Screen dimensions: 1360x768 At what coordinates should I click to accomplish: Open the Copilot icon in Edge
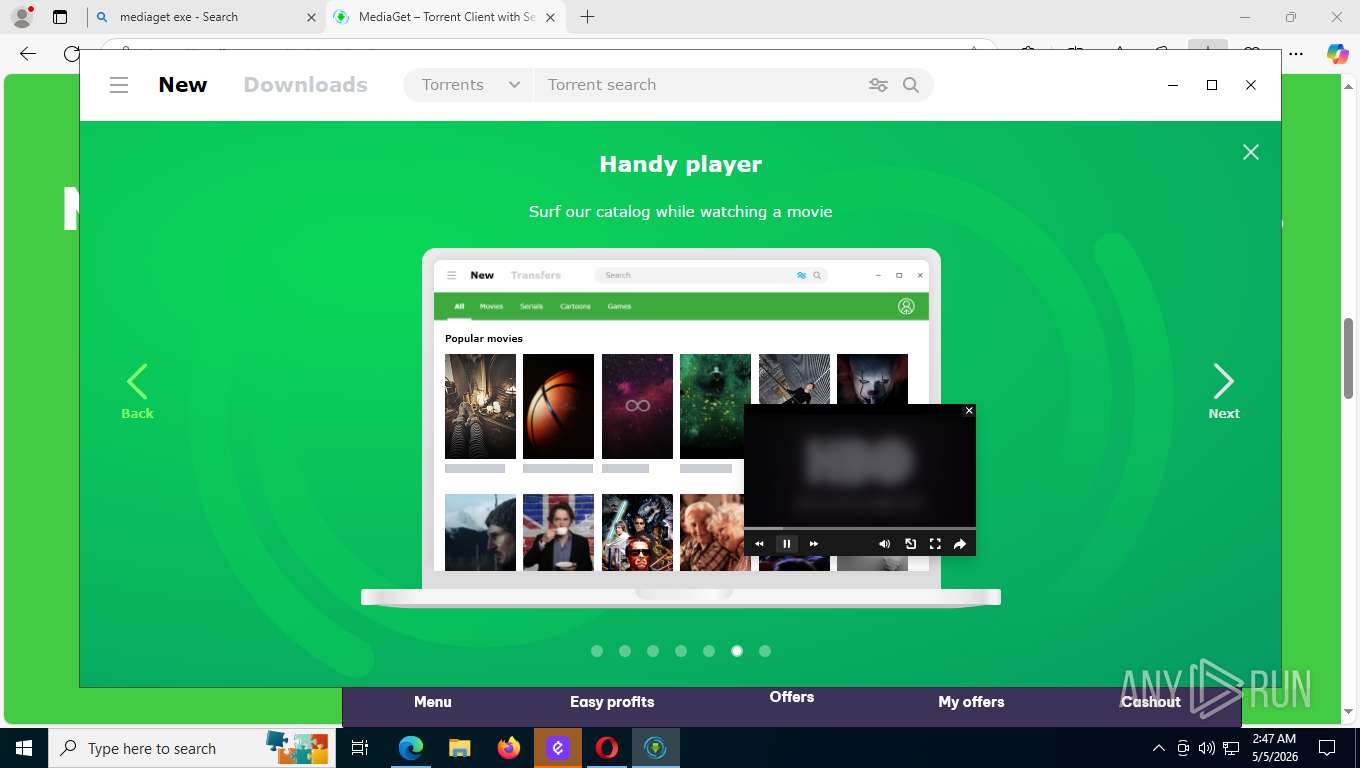click(x=1337, y=54)
